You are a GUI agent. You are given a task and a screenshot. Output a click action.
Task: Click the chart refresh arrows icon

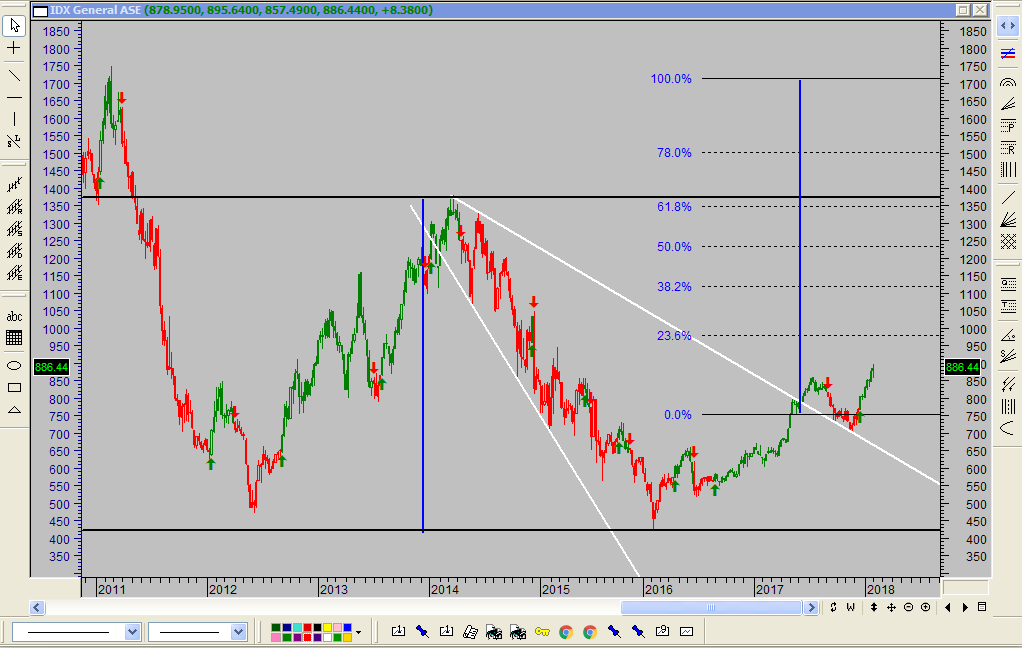pyautogui.click(x=833, y=607)
